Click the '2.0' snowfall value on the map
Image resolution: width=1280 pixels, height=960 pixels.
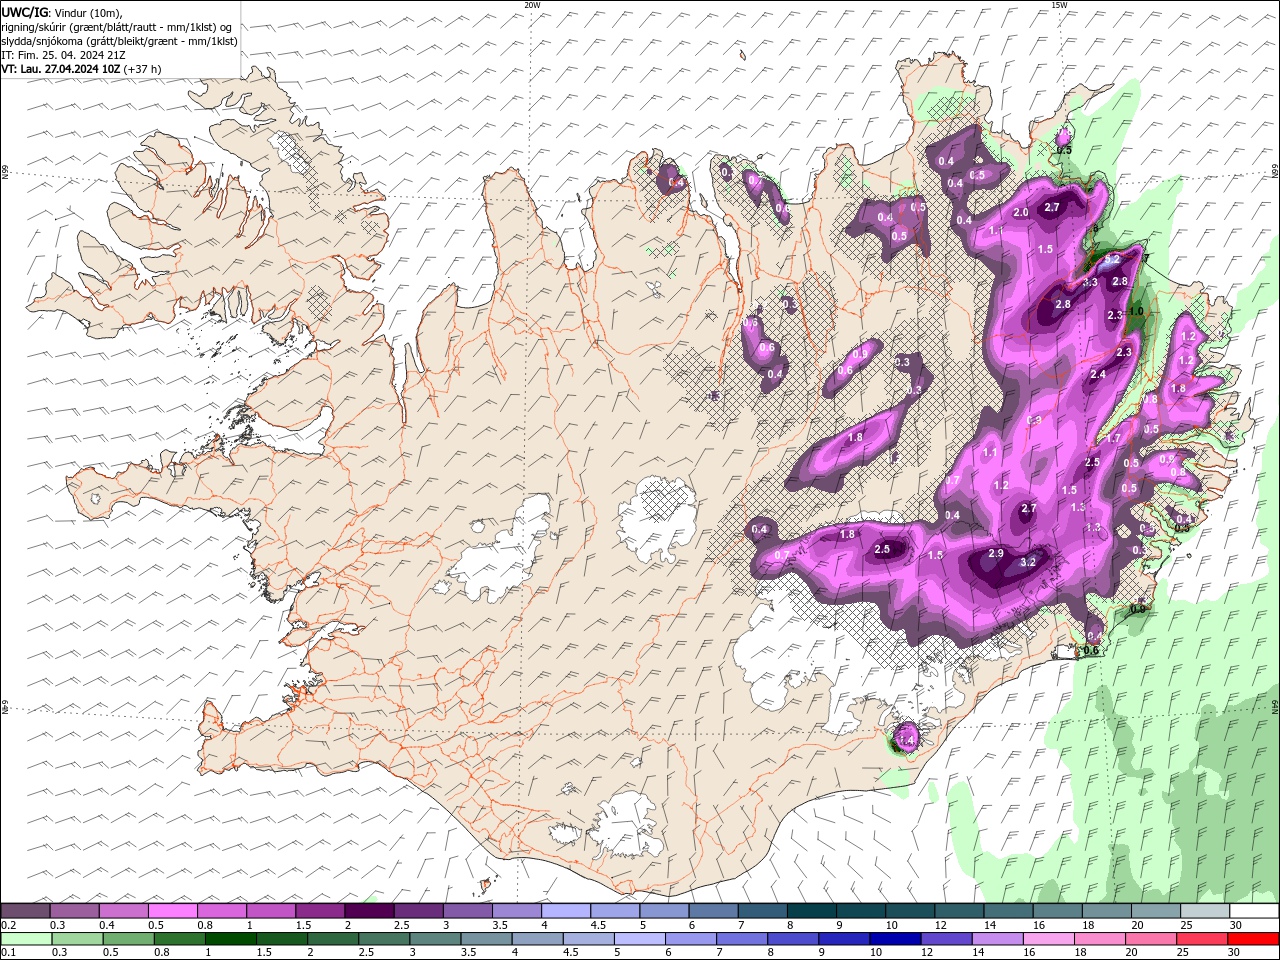(x=1021, y=212)
